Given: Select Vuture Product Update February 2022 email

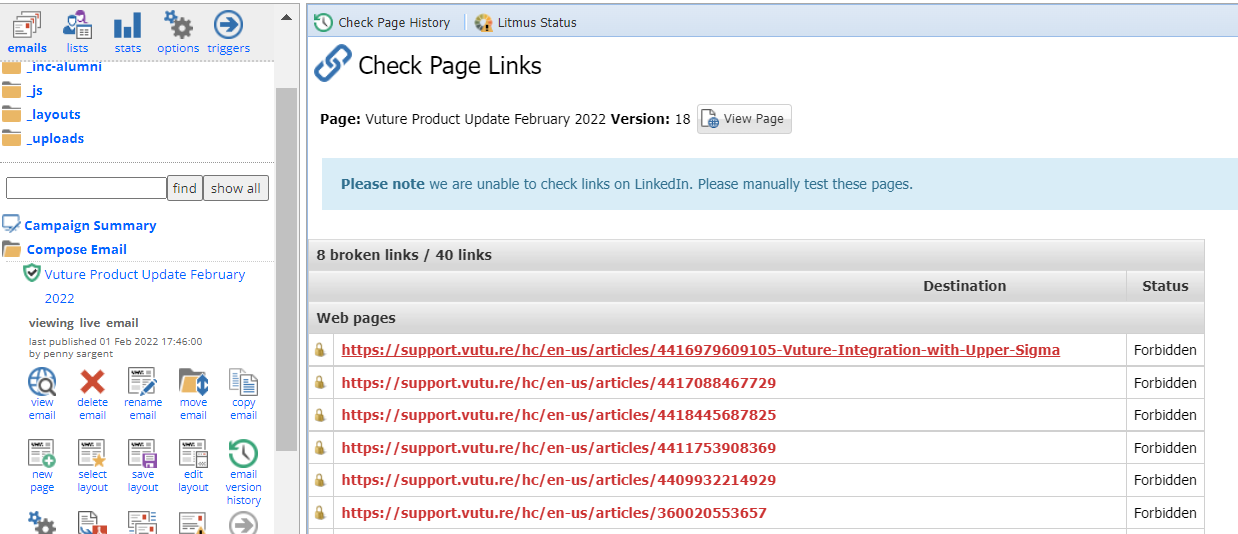Looking at the screenshot, I should pyautogui.click(x=145, y=286).
